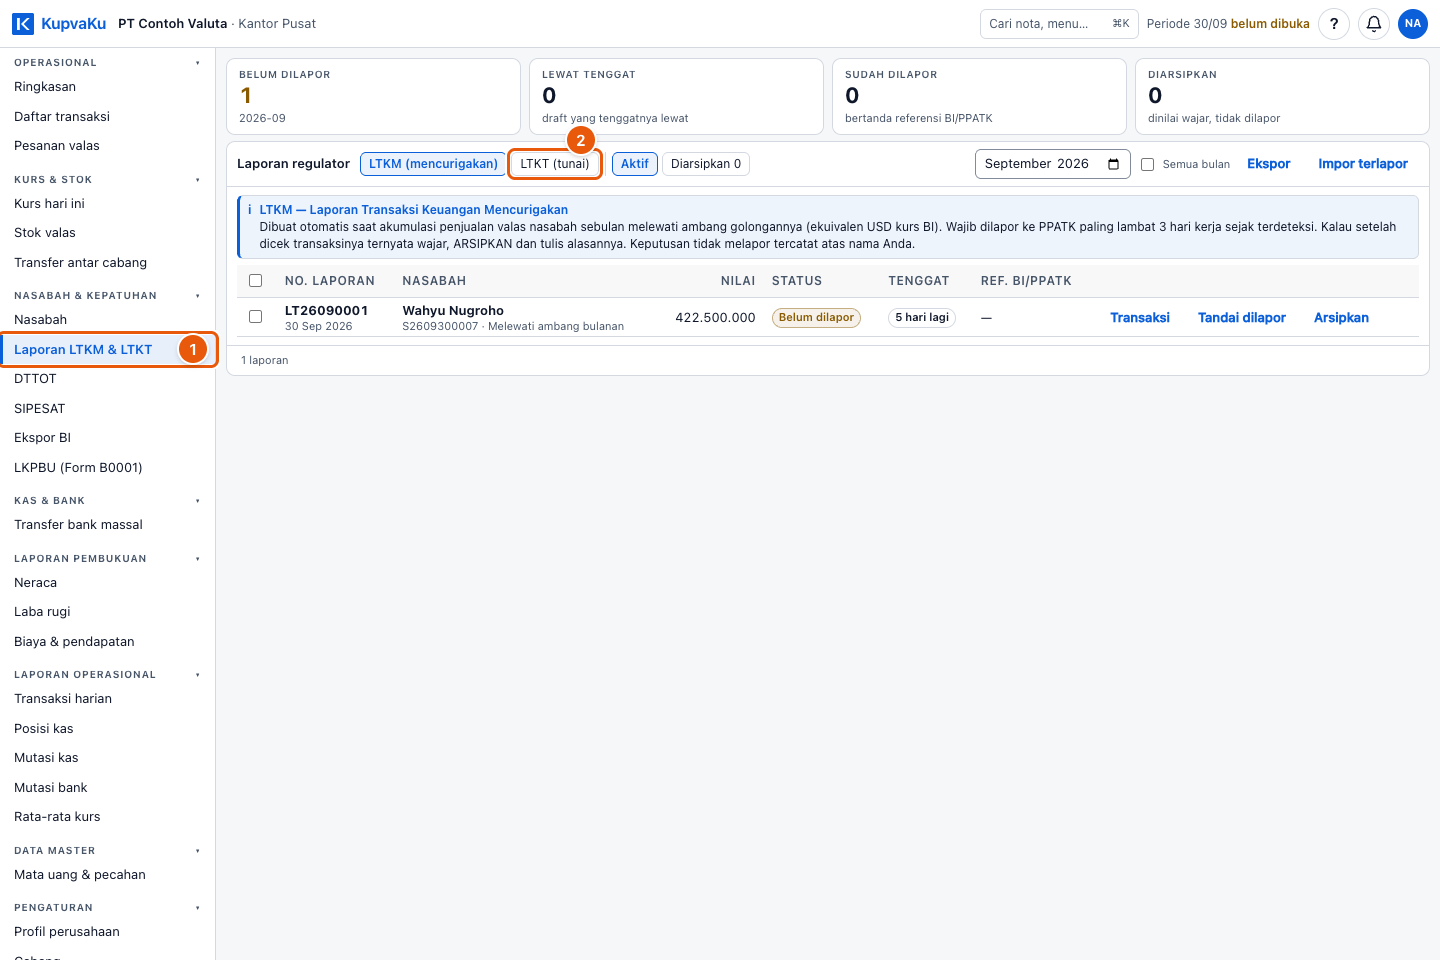Open Transaksi for report LT26090001

pyautogui.click(x=1140, y=318)
